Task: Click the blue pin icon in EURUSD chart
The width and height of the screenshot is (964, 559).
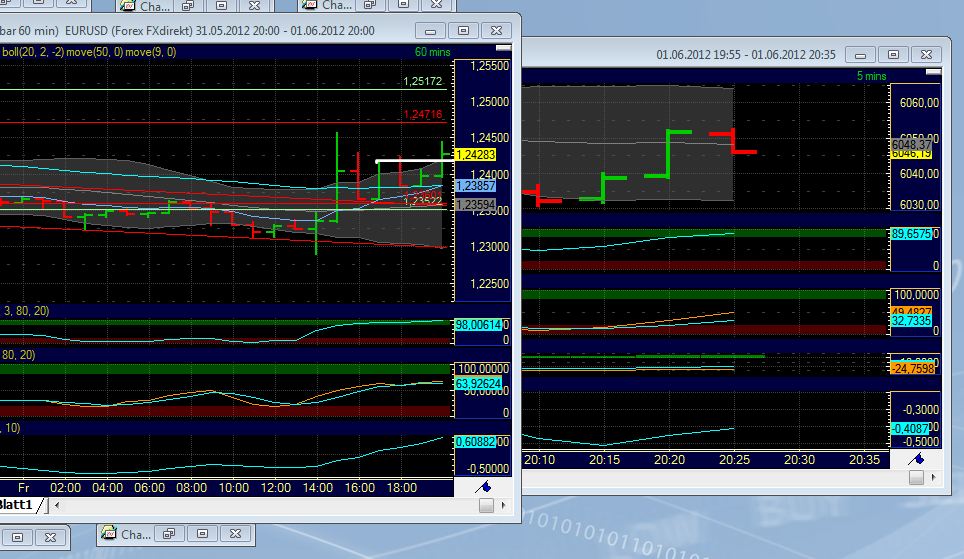Action: click(483, 488)
